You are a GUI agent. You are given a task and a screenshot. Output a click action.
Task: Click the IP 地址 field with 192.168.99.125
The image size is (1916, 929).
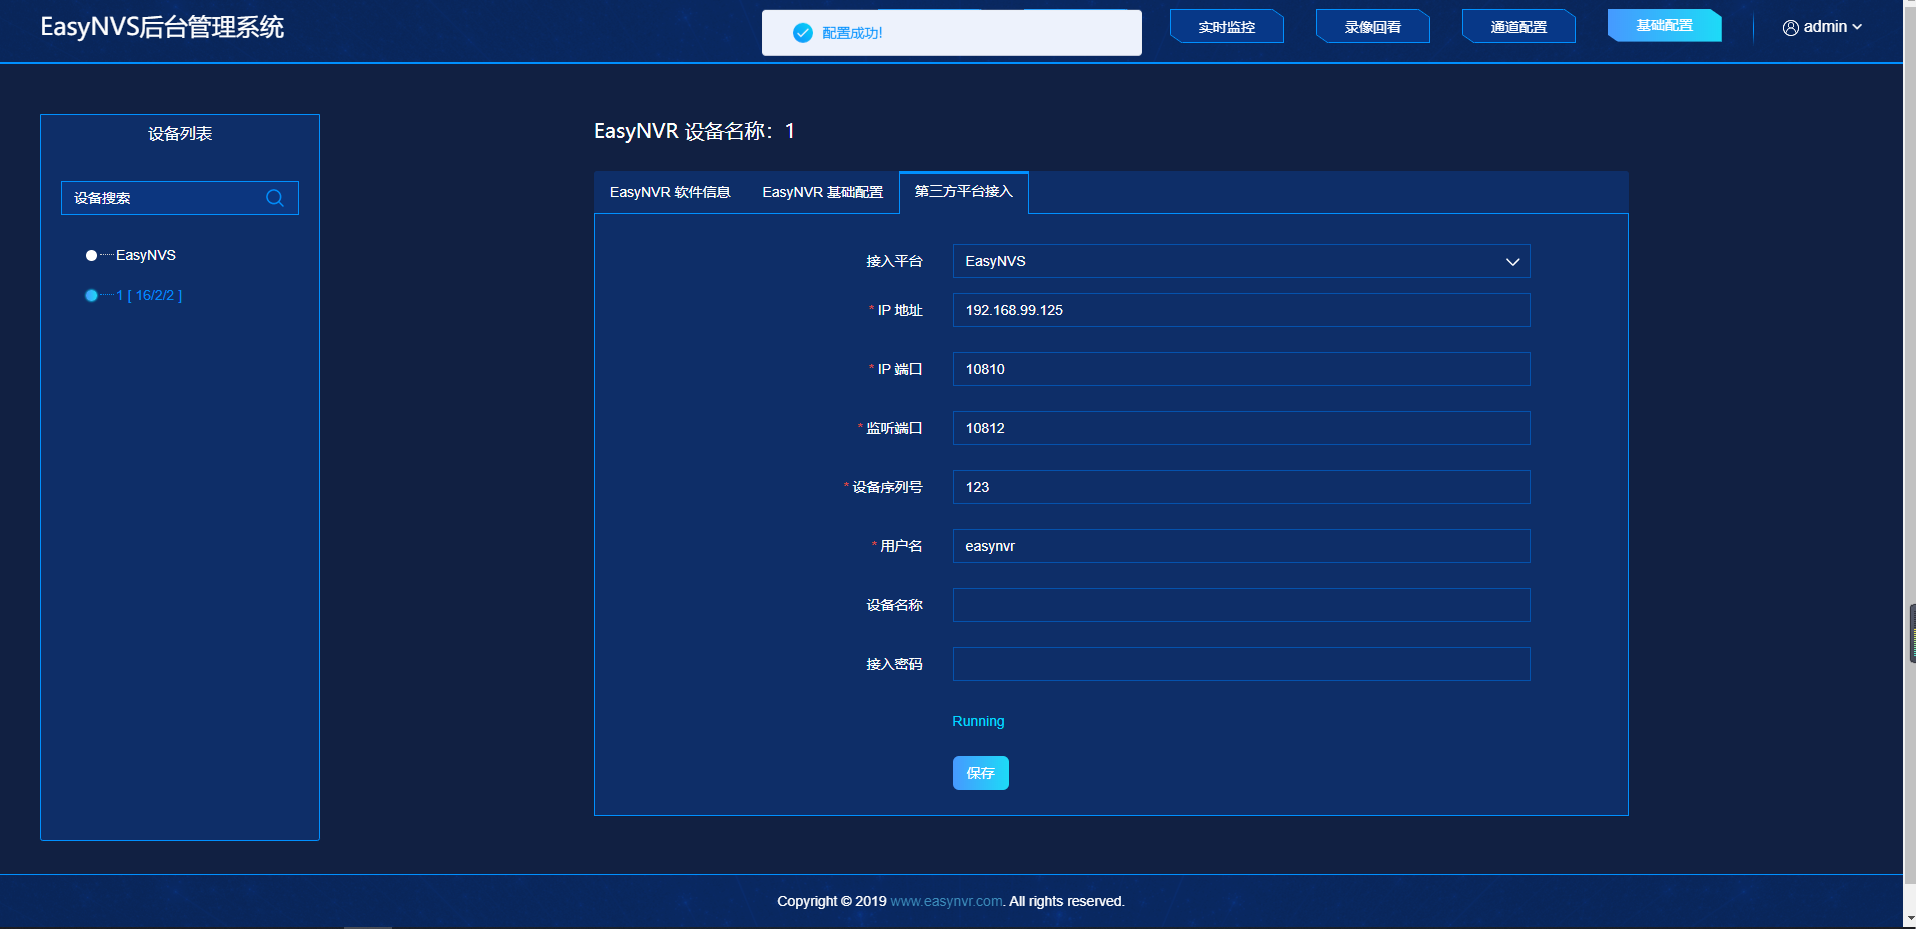tap(1241, 310)
